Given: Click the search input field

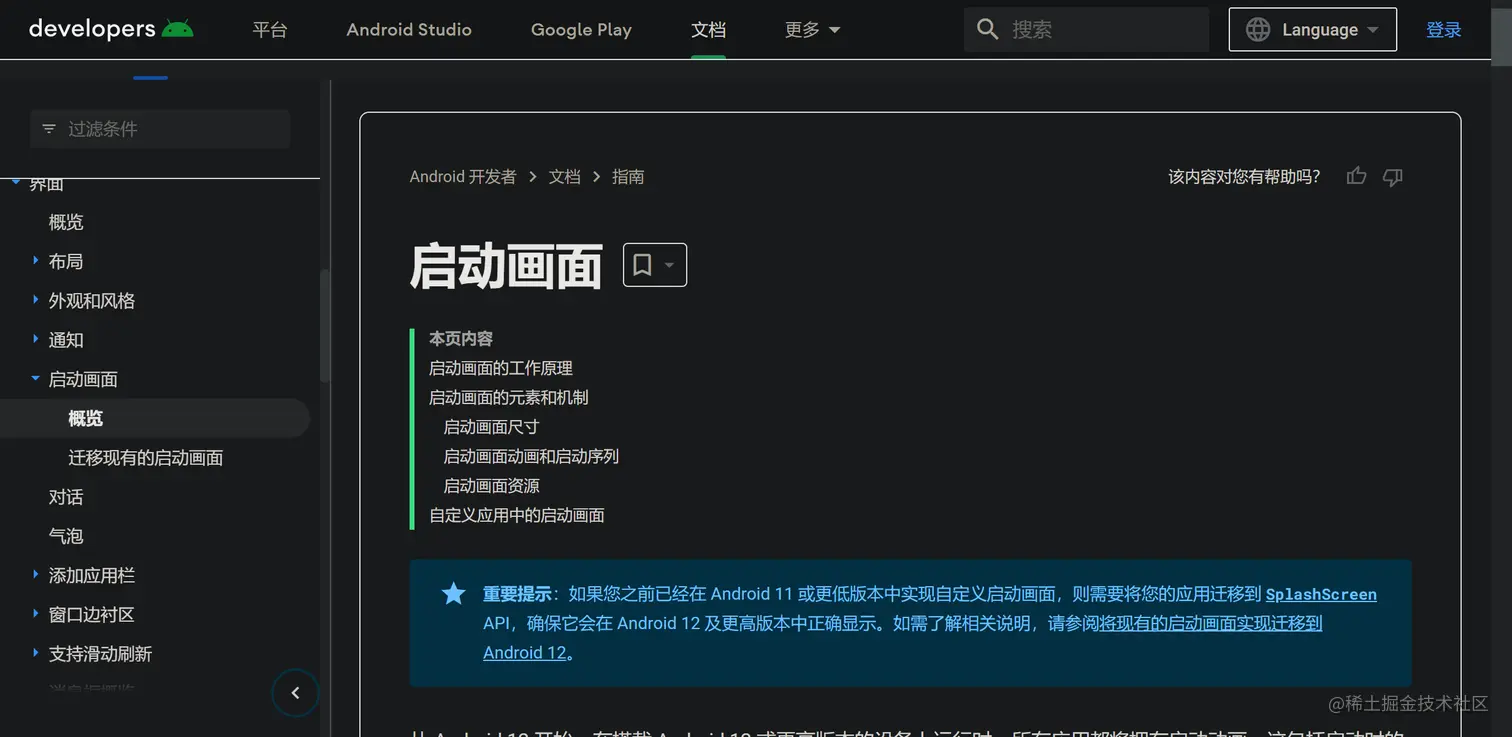Looking at the screenshot, I should 1087,30.
